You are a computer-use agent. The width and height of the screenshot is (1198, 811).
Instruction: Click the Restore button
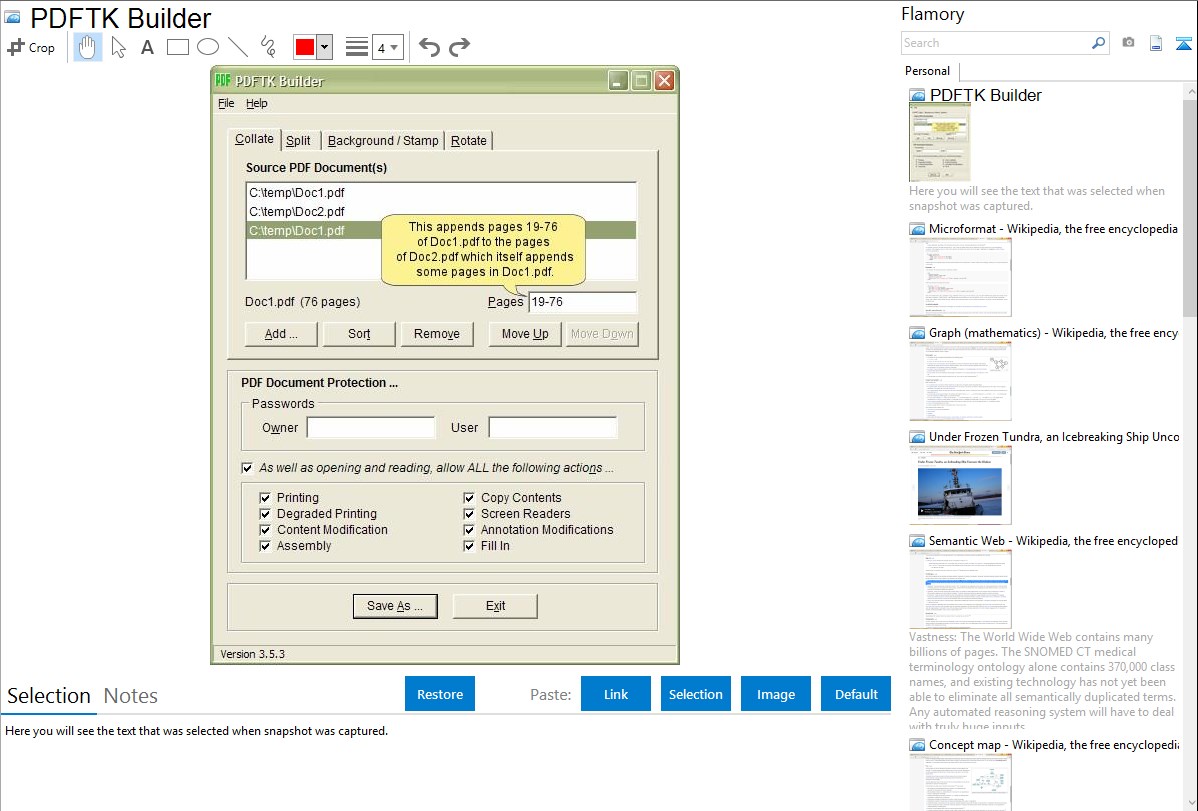coord(440,694)
